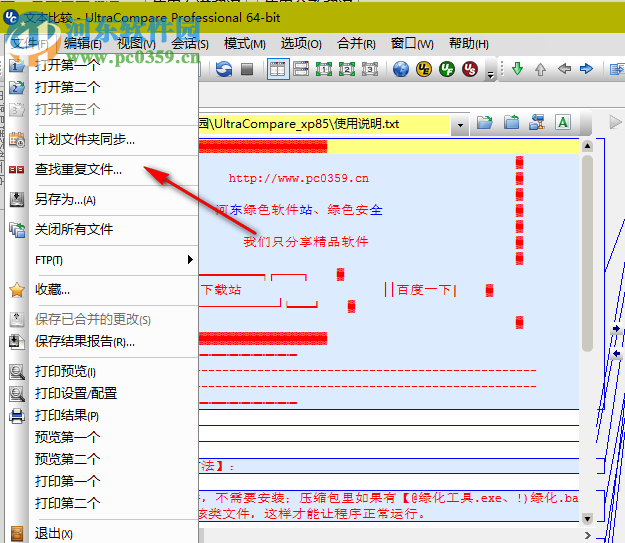
Task: Go to next difference green down arrow
Action: tap(517, 69)
